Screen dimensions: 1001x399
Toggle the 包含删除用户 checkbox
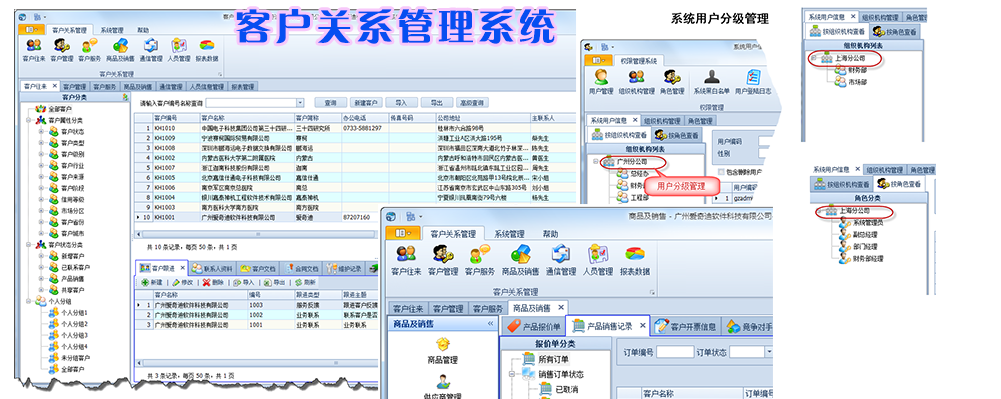pos(721,172)
